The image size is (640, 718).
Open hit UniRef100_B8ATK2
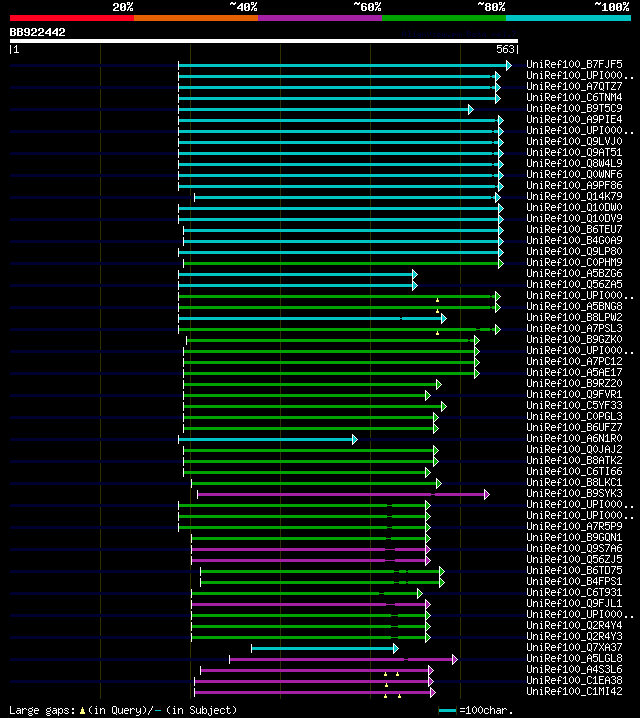pos(574,460)
